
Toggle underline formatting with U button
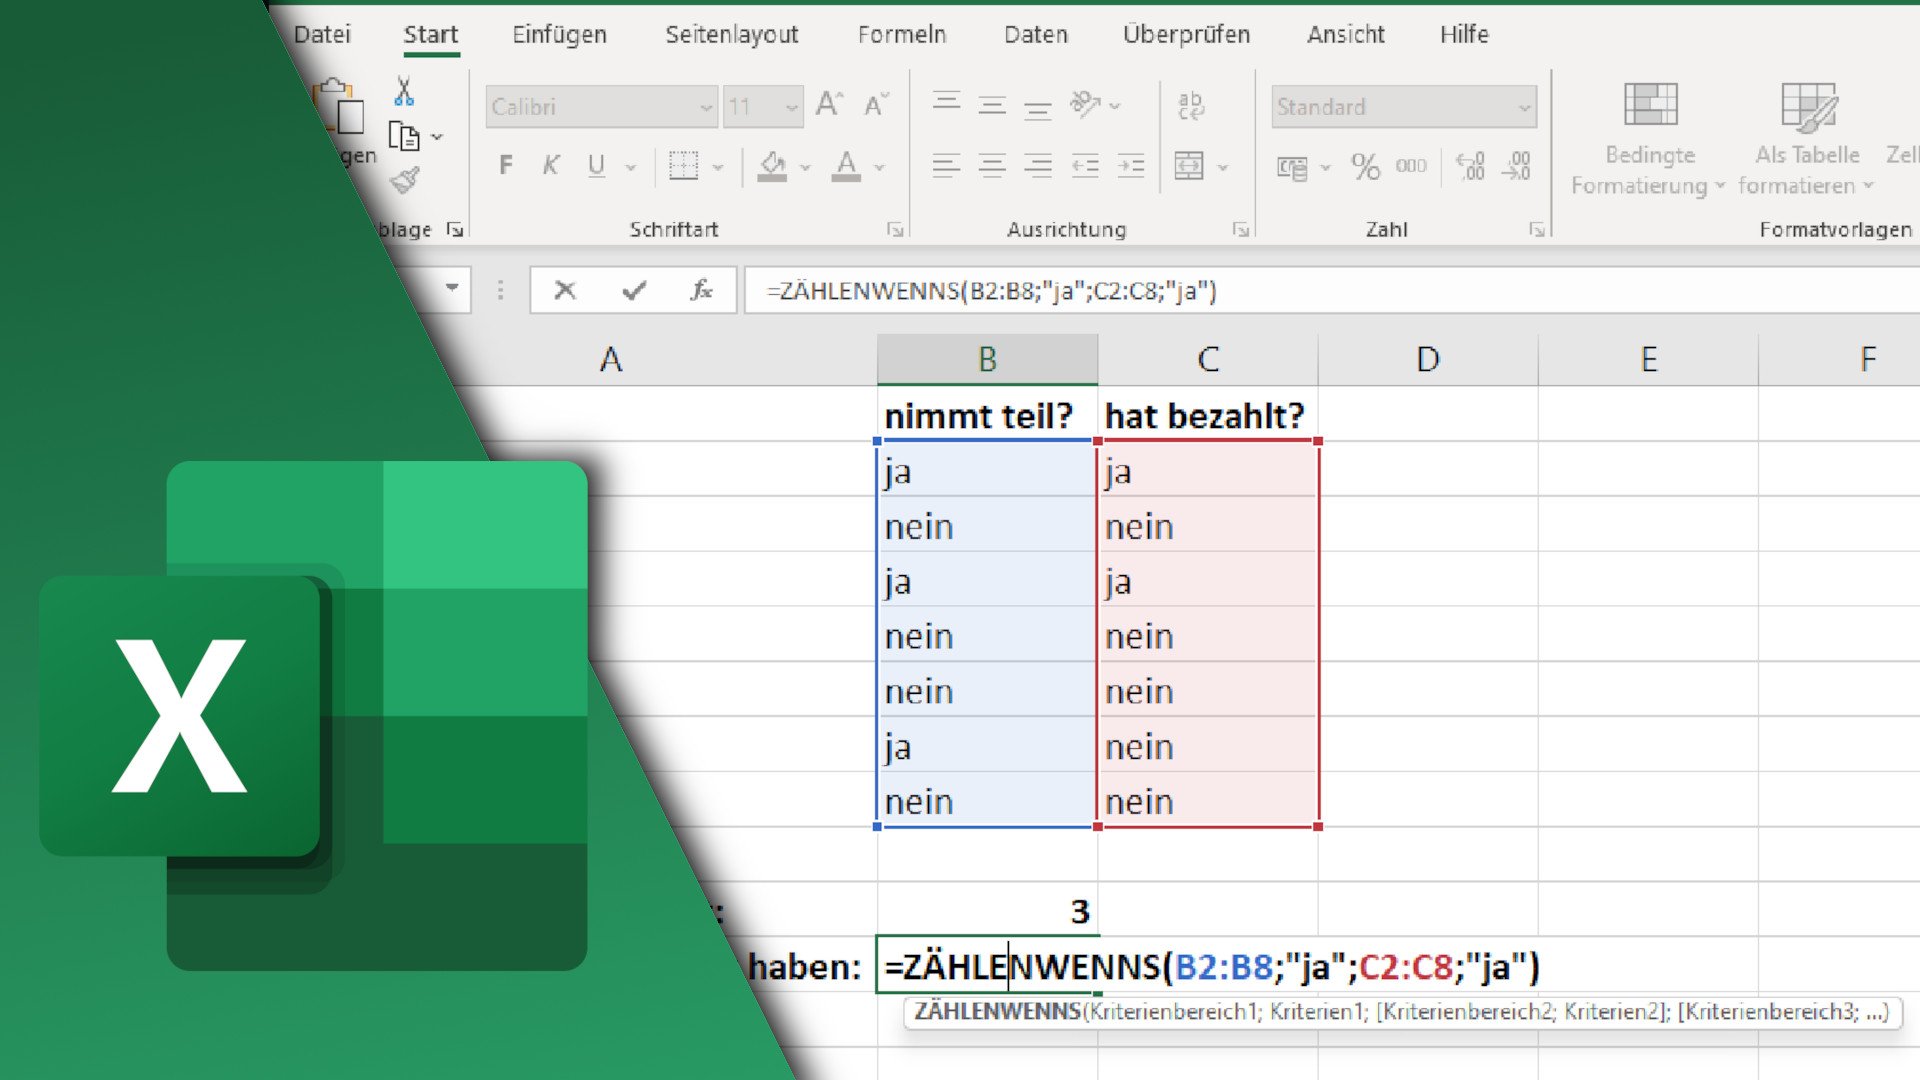(x=595, y=165)
